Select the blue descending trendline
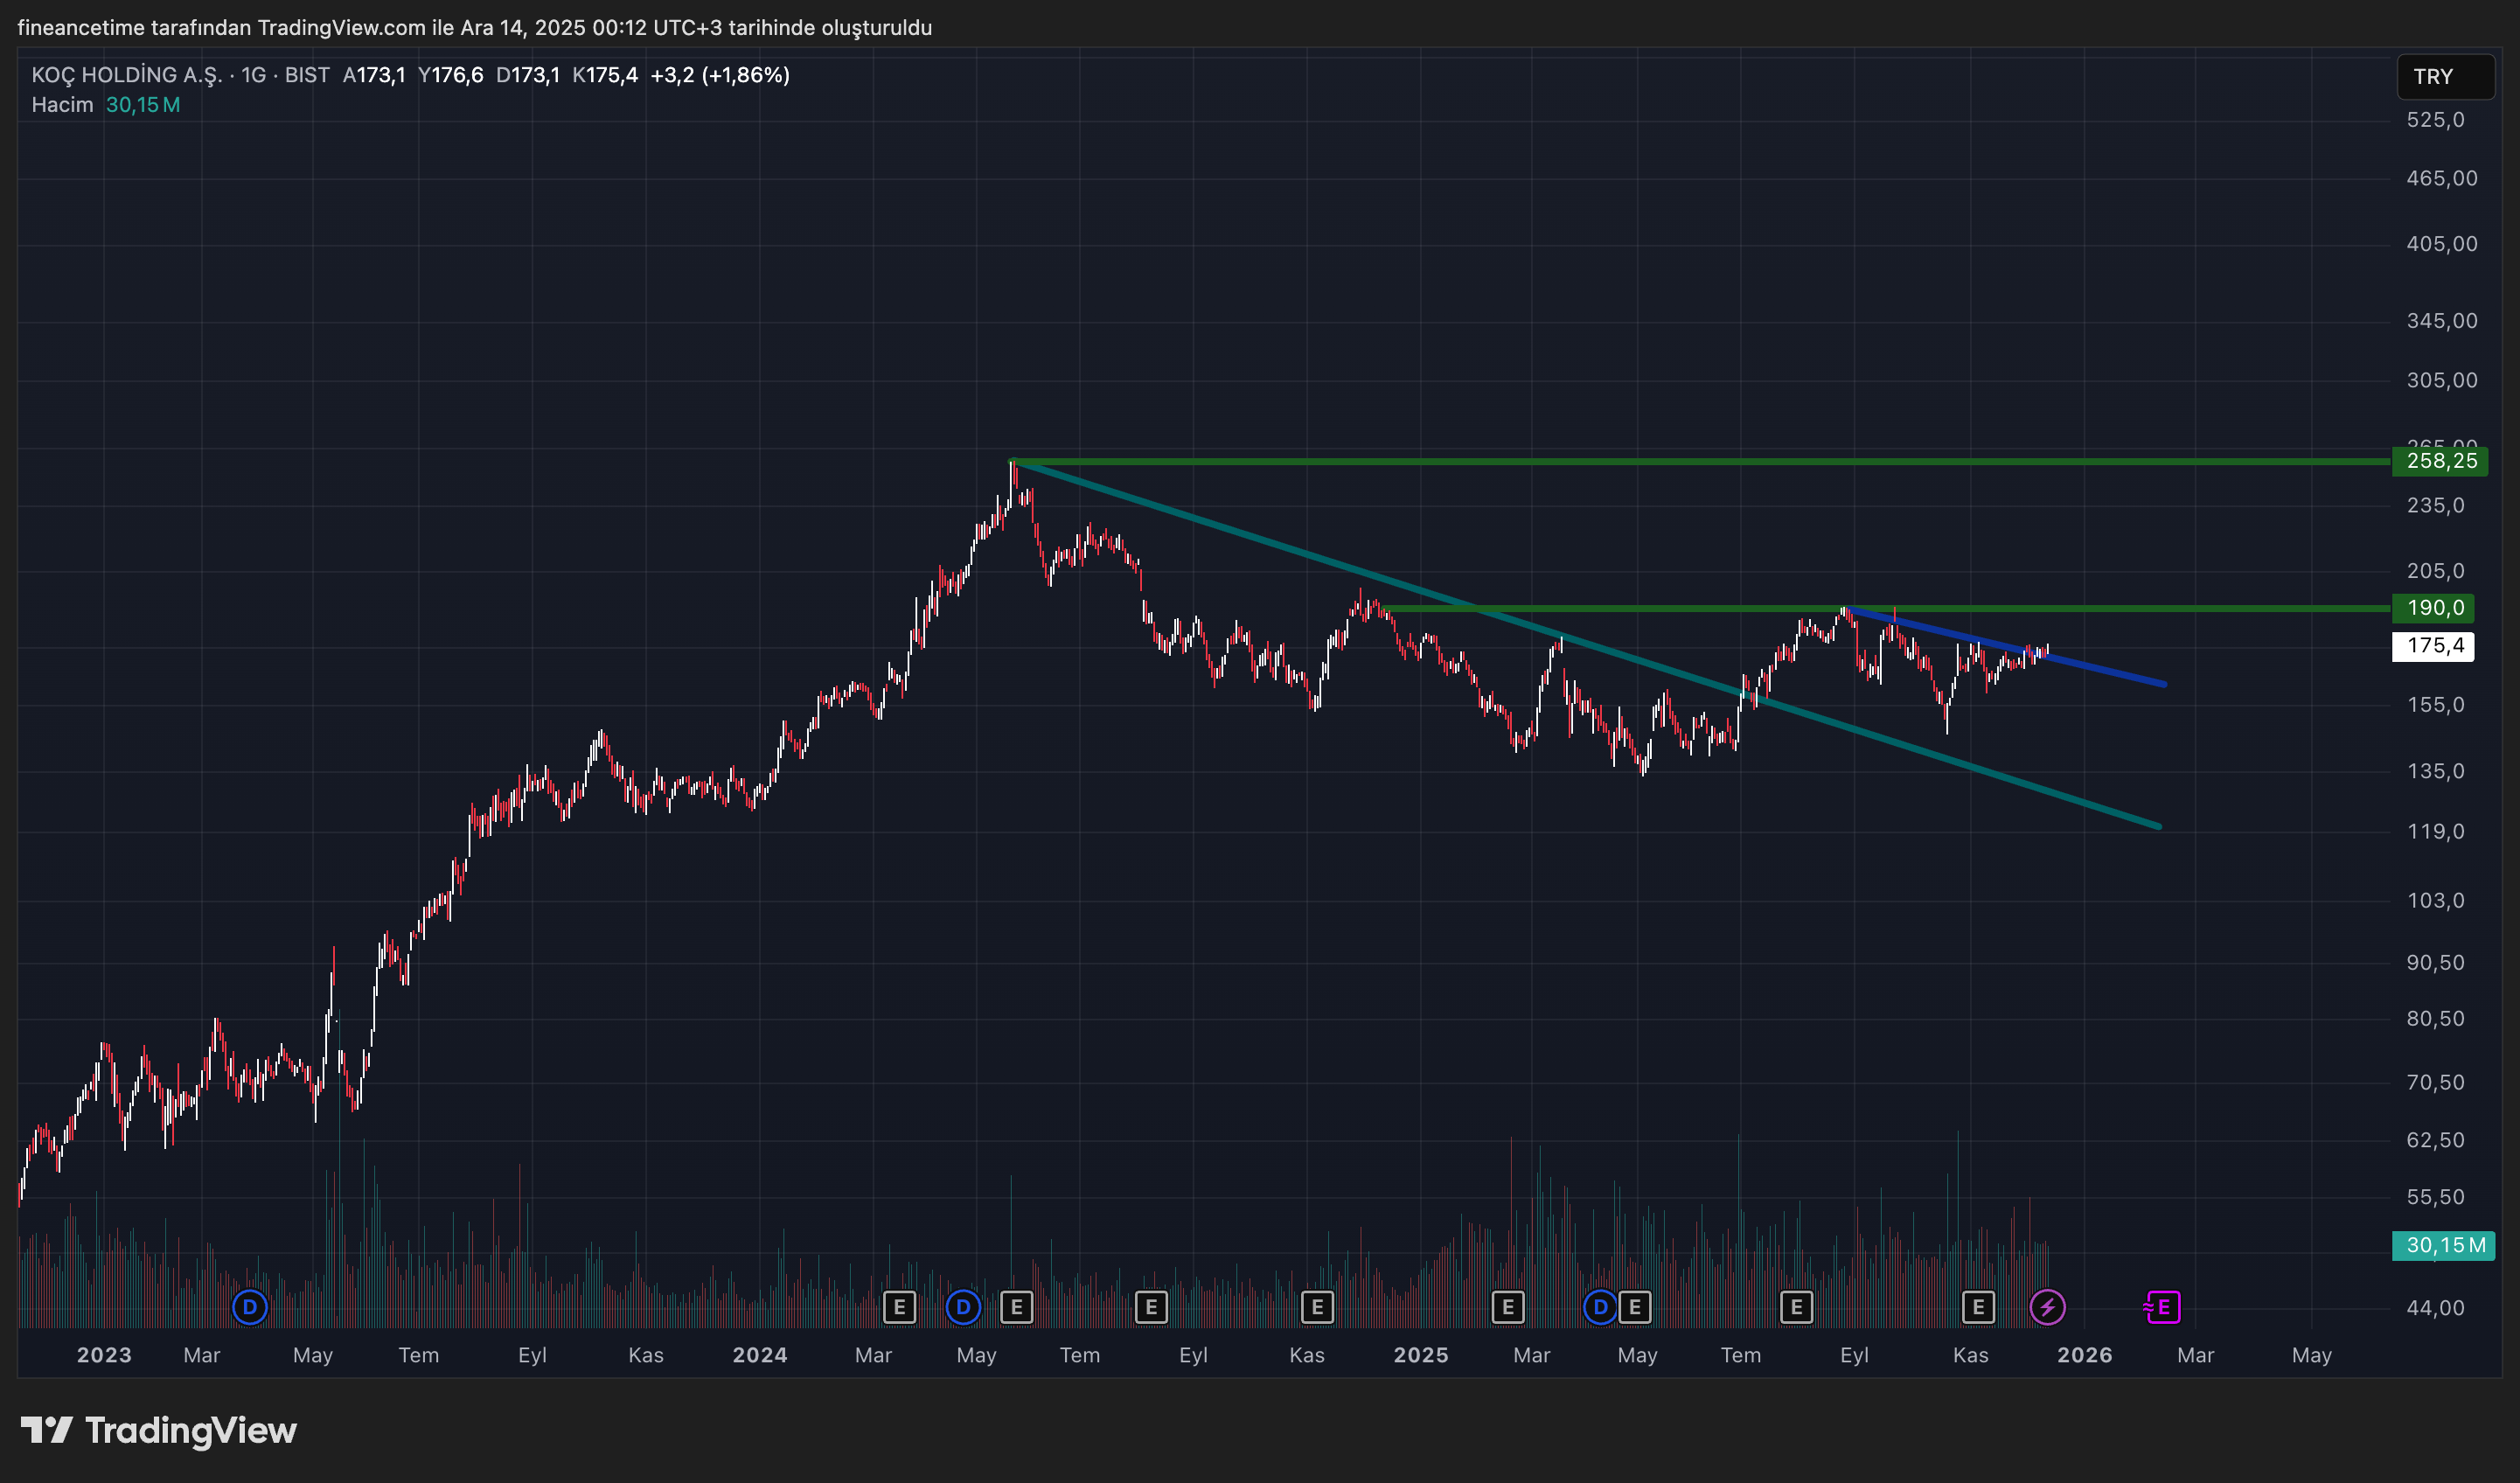Viewport: 2520px width, 1483px height. point(2100,670)
